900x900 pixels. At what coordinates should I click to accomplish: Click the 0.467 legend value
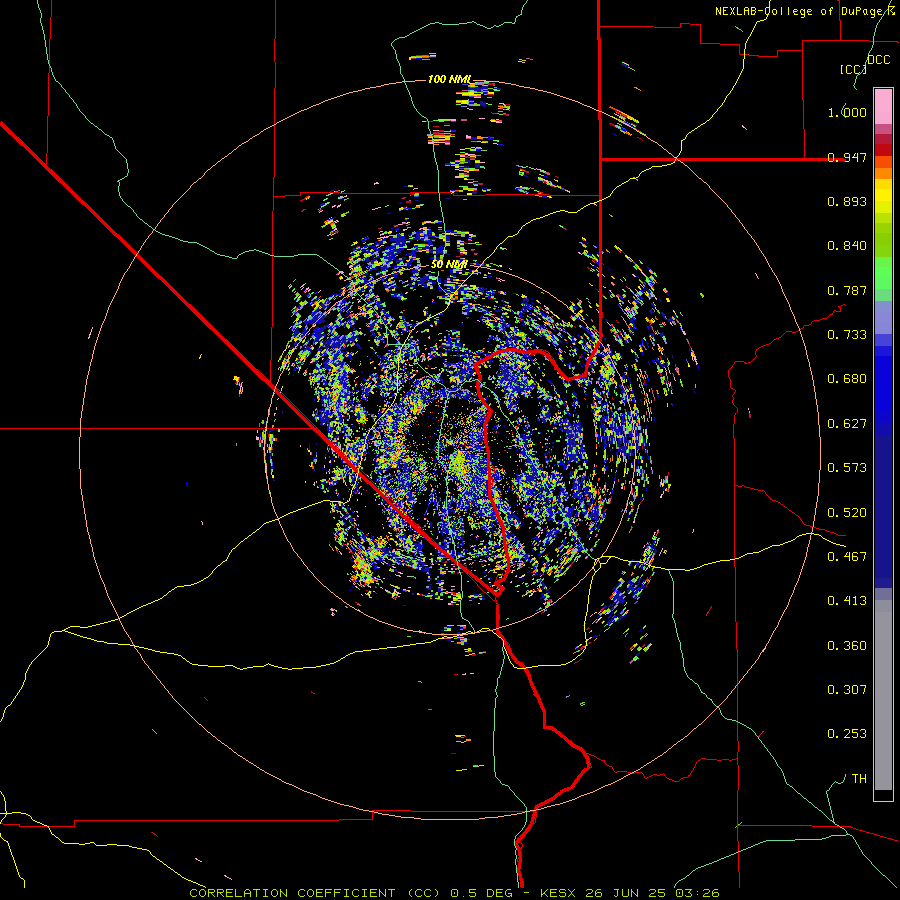pos(847,557)
